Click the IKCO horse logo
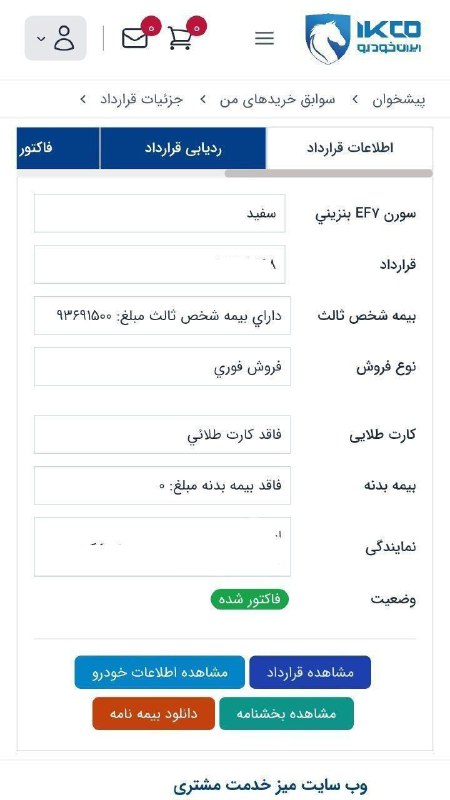The width and height of the screenshot is (450, 800). click(328, 38)
